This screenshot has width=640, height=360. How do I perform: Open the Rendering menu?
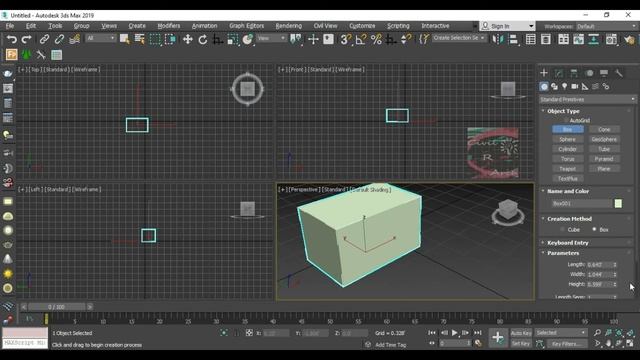tap(289, 26)
